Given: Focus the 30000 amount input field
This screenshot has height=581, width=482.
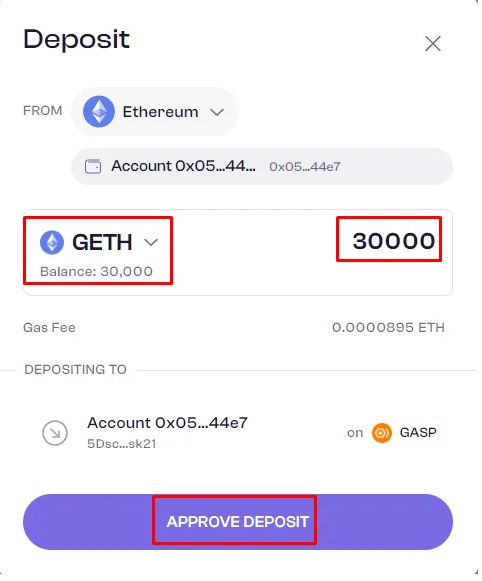Looking at the screenshot, I should [393, 241].
